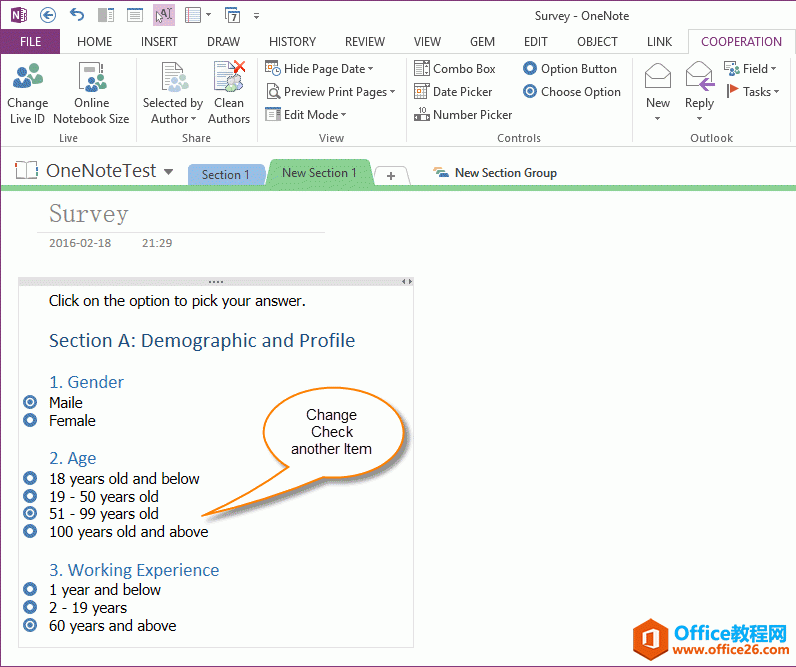The width and height of the screenshot is (796, 667).
Task: Click the Clean Authors icon
Action: point(229,78)
